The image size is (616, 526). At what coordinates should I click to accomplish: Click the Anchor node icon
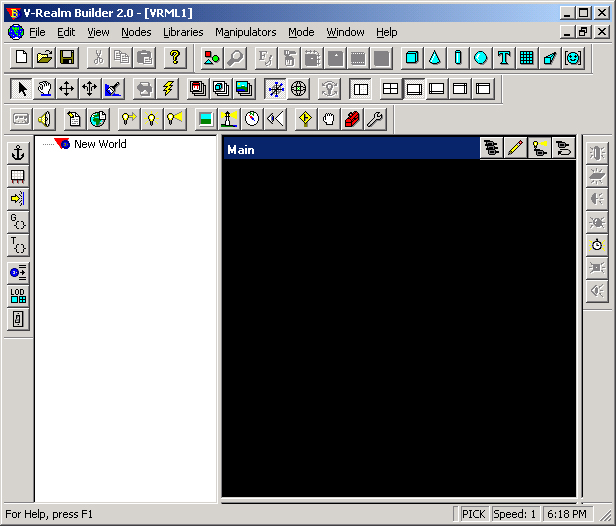point(18,152)
